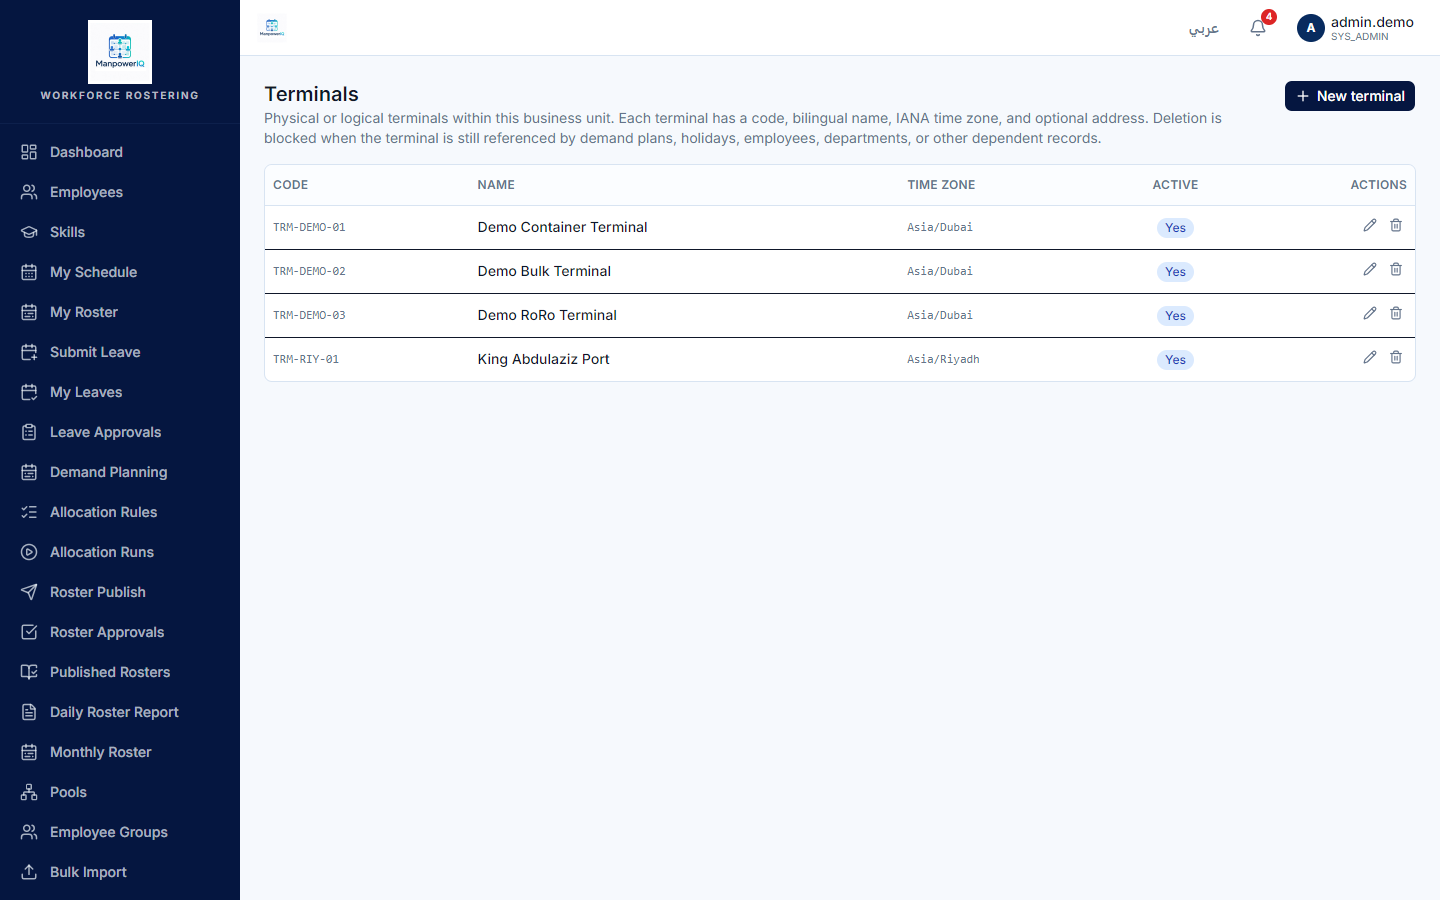
Task: Click the NAME column header
Action: (496, 185)
